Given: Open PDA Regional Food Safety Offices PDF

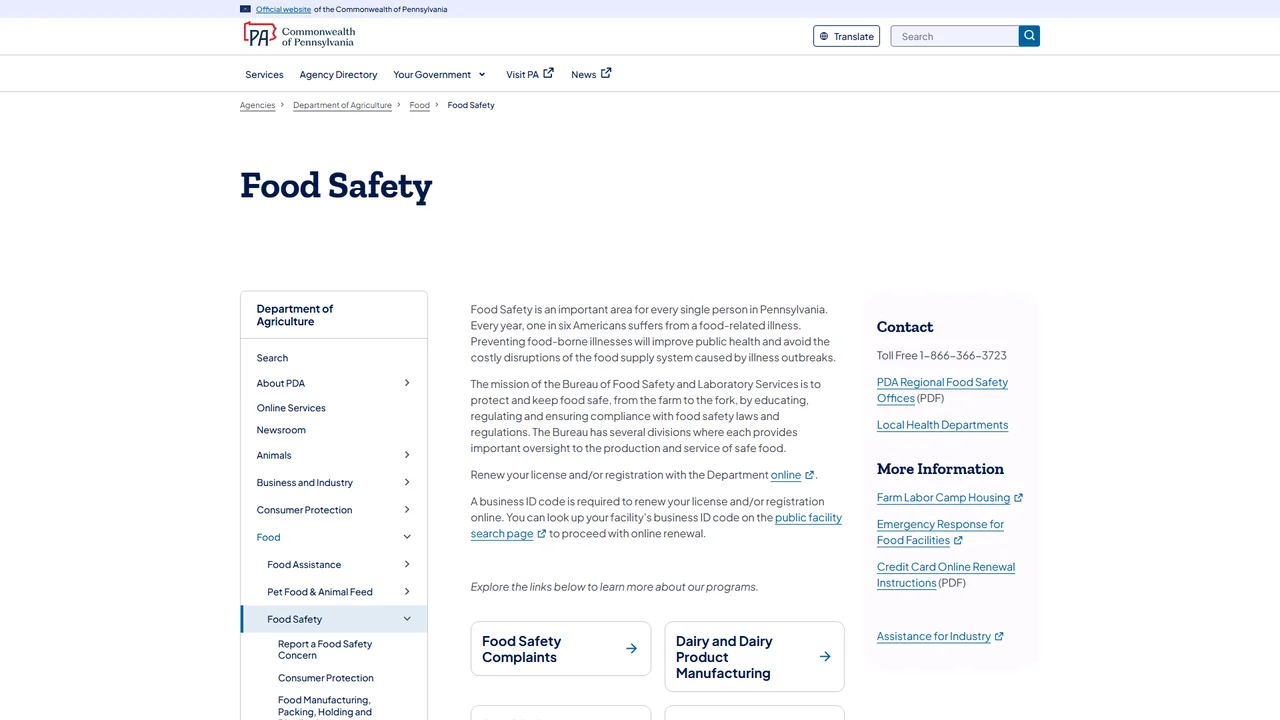Looking at the screenshot, I should [x=942, y=390].
